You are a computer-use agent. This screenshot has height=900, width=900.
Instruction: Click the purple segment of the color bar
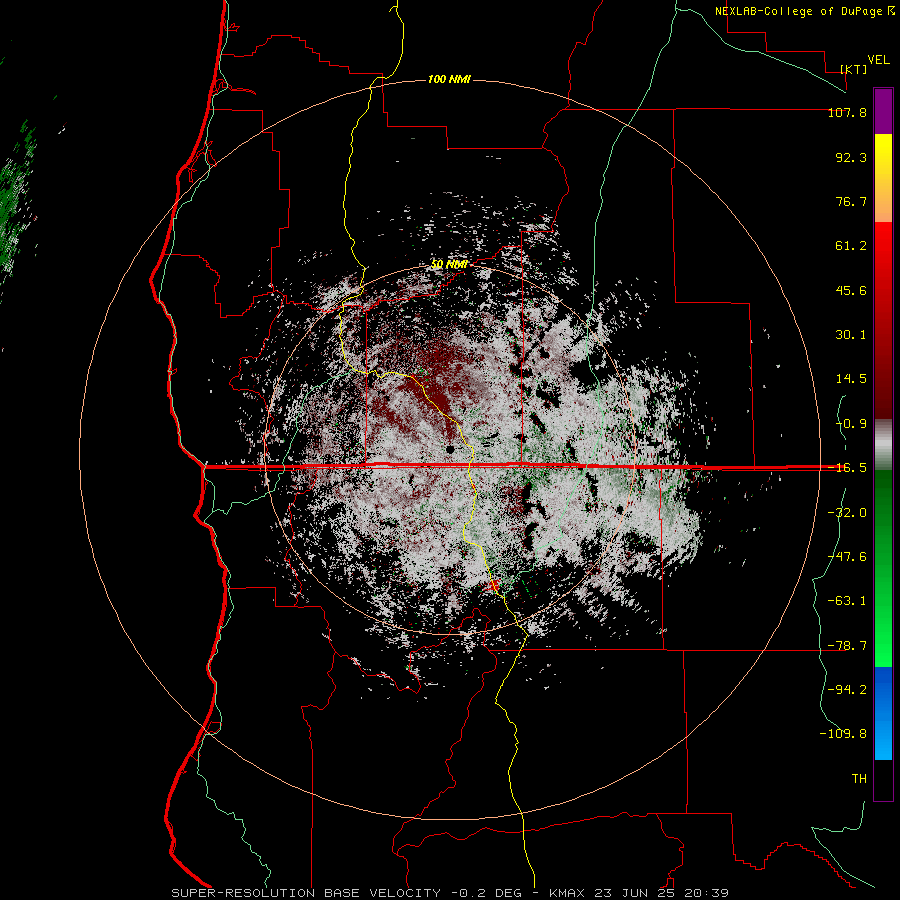(883, 111)
